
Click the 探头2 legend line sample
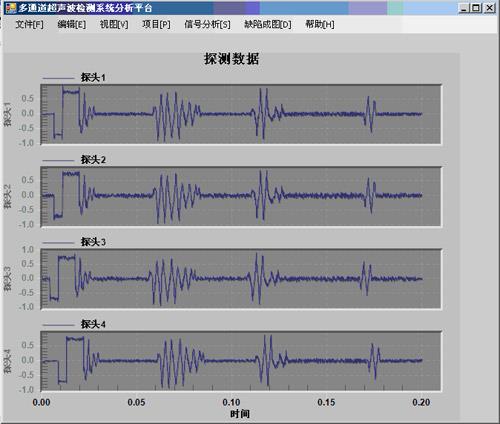pyautogui.click(x=58, y=161)
